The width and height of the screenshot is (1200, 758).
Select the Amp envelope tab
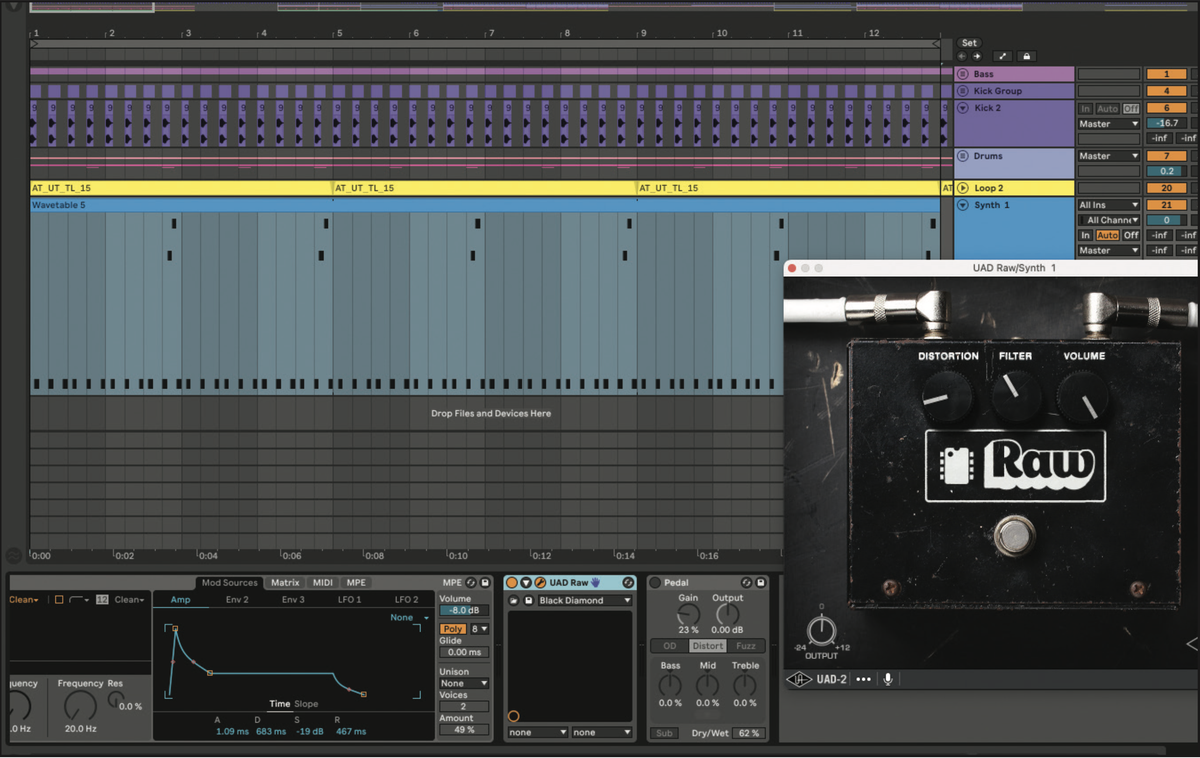pyautogui.click(x=181, y=599)
